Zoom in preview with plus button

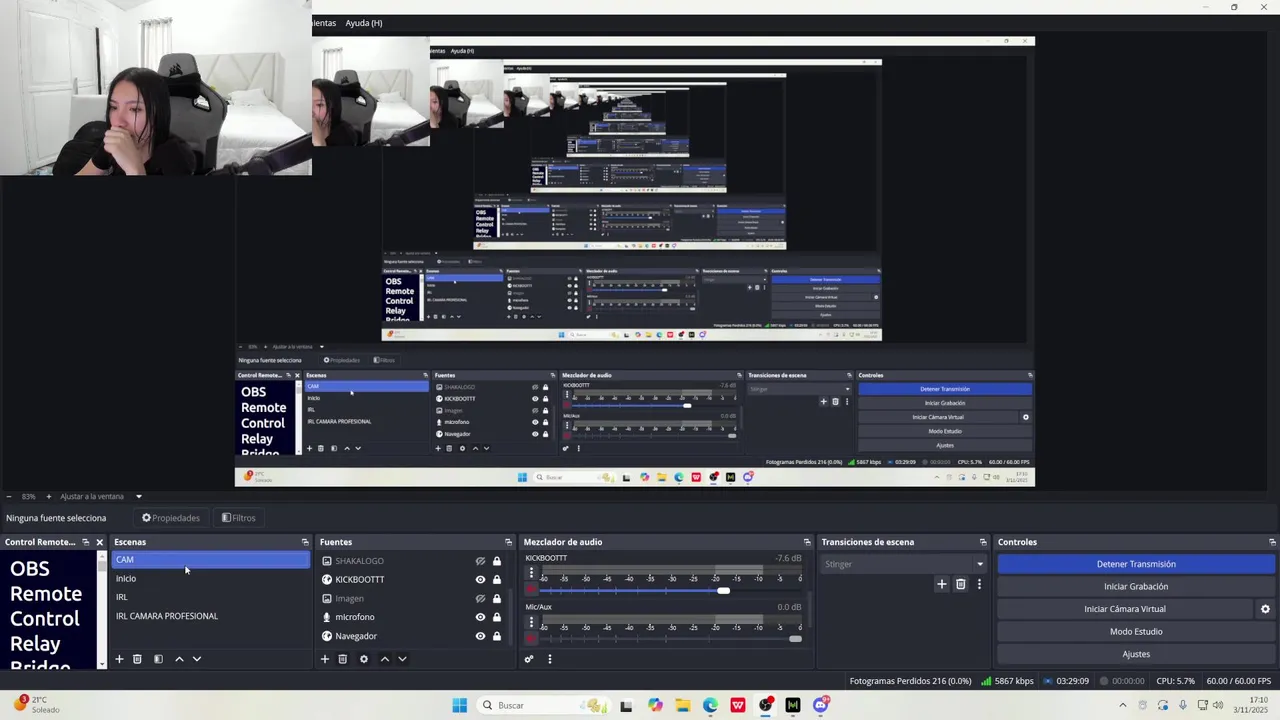point(48,496)
